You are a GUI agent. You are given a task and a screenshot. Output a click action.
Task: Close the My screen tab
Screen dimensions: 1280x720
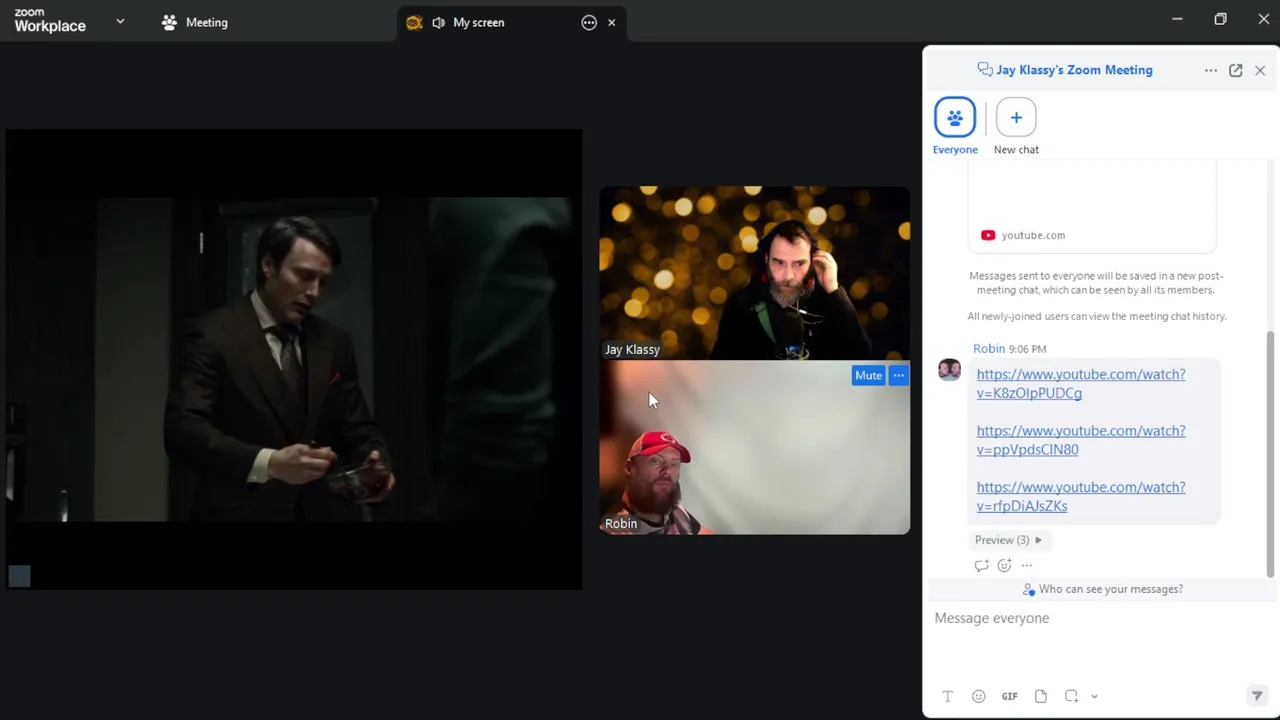click(x=612, y=22)
